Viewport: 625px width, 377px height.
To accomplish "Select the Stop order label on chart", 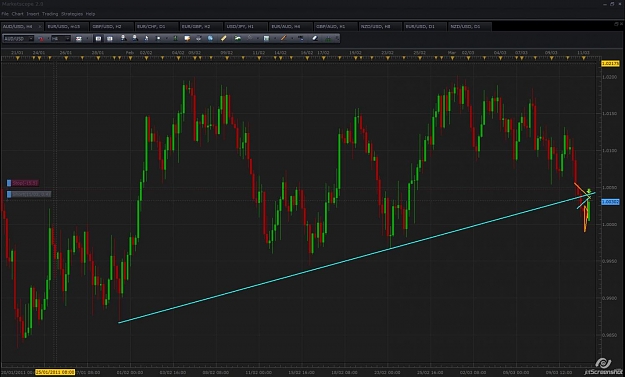I will [x=23, y=183].
